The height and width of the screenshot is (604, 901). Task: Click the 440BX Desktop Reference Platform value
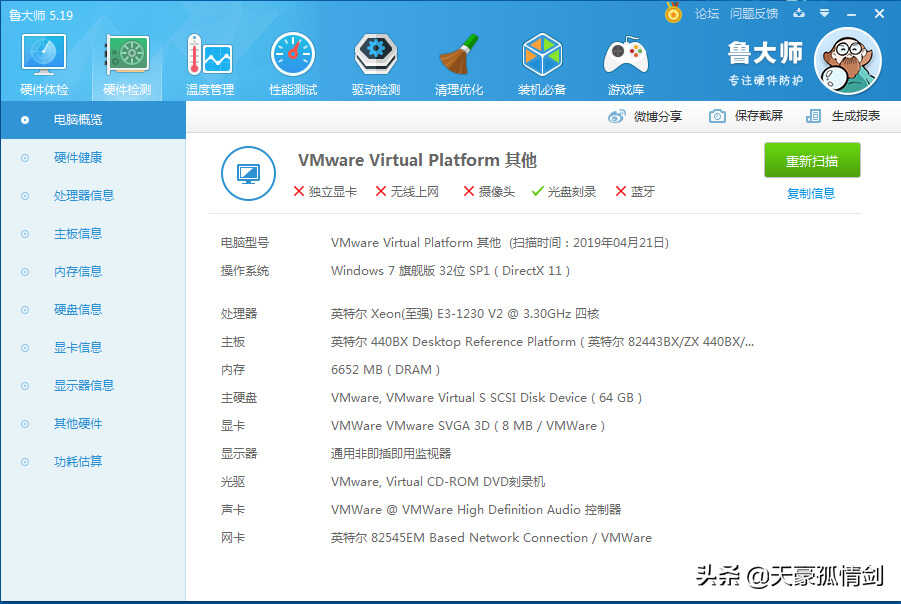542,342
